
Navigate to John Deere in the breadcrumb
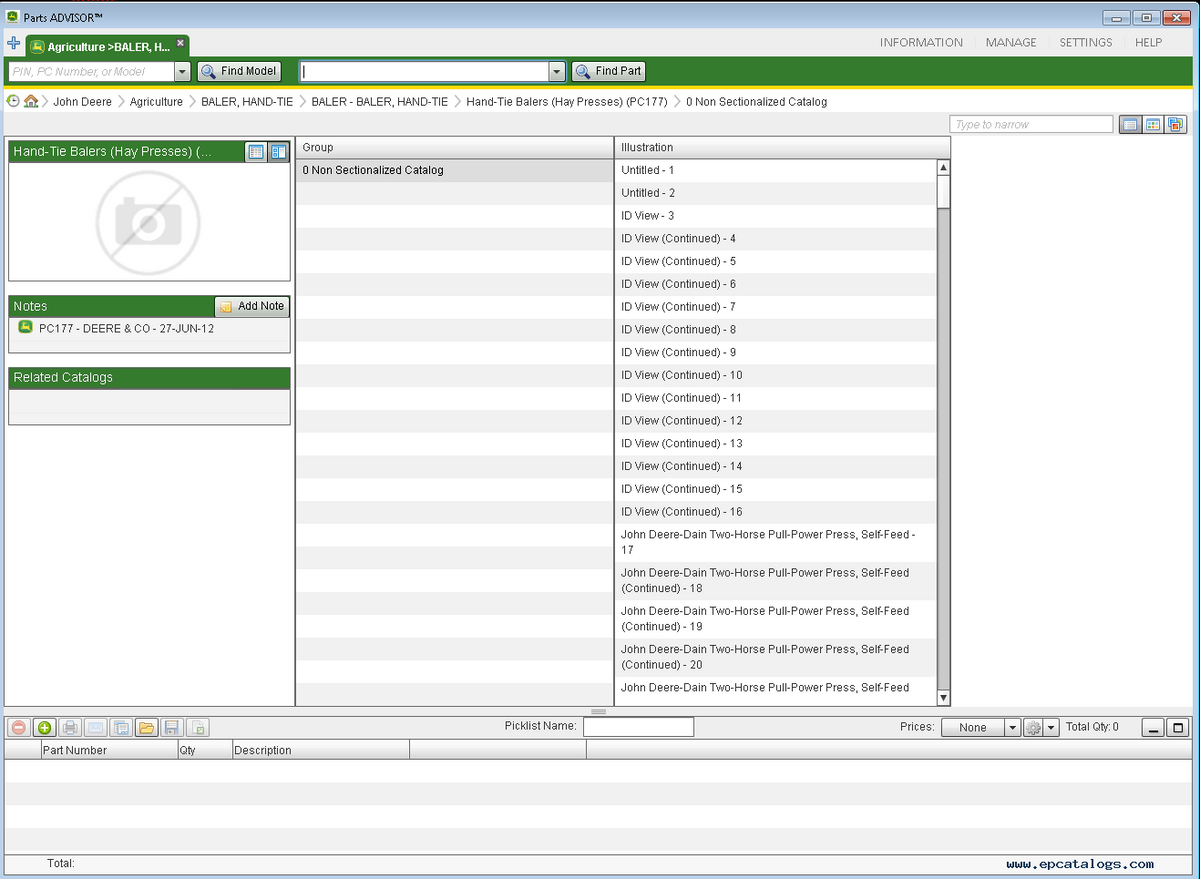click(83, 102)
